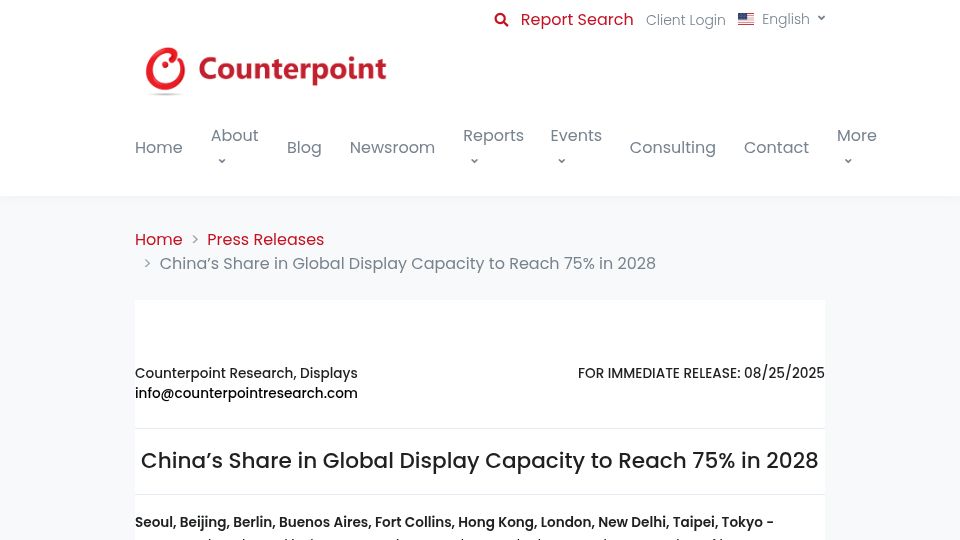Expand the chevron under About
Image resolution: width=960 pixels, height=540 pixels.
[222, 161]
